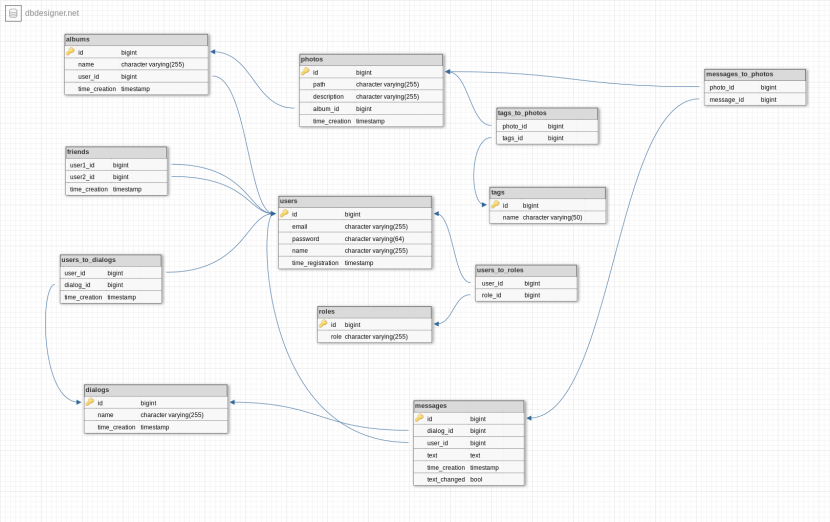Select the albums table header
Image resolution: width=830 pixels, height=522 pixels.
point(136,40)
